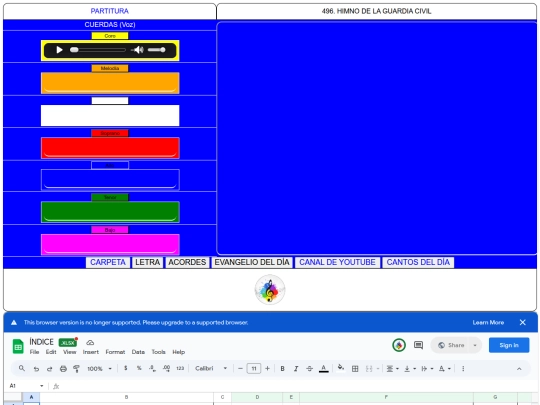Open toolbar More options three dots
This screenshot has height=405, width=540.
click(x=463, y=368)
